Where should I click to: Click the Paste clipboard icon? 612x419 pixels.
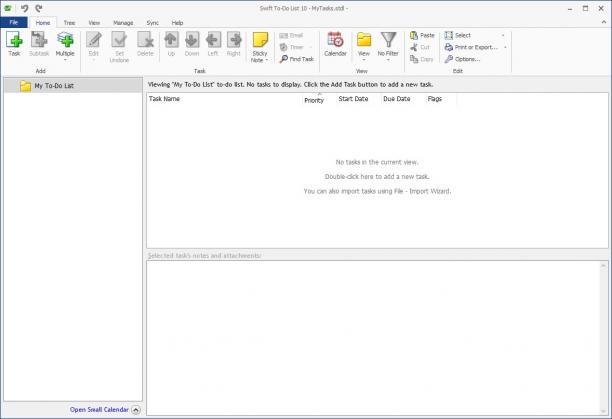[x=414, y=36]
